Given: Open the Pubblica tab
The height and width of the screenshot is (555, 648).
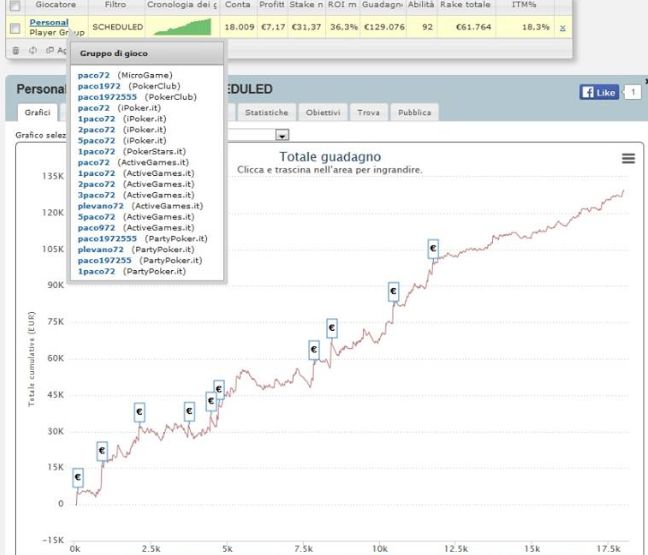Looking at the screenshot, I should coord(414,112).
